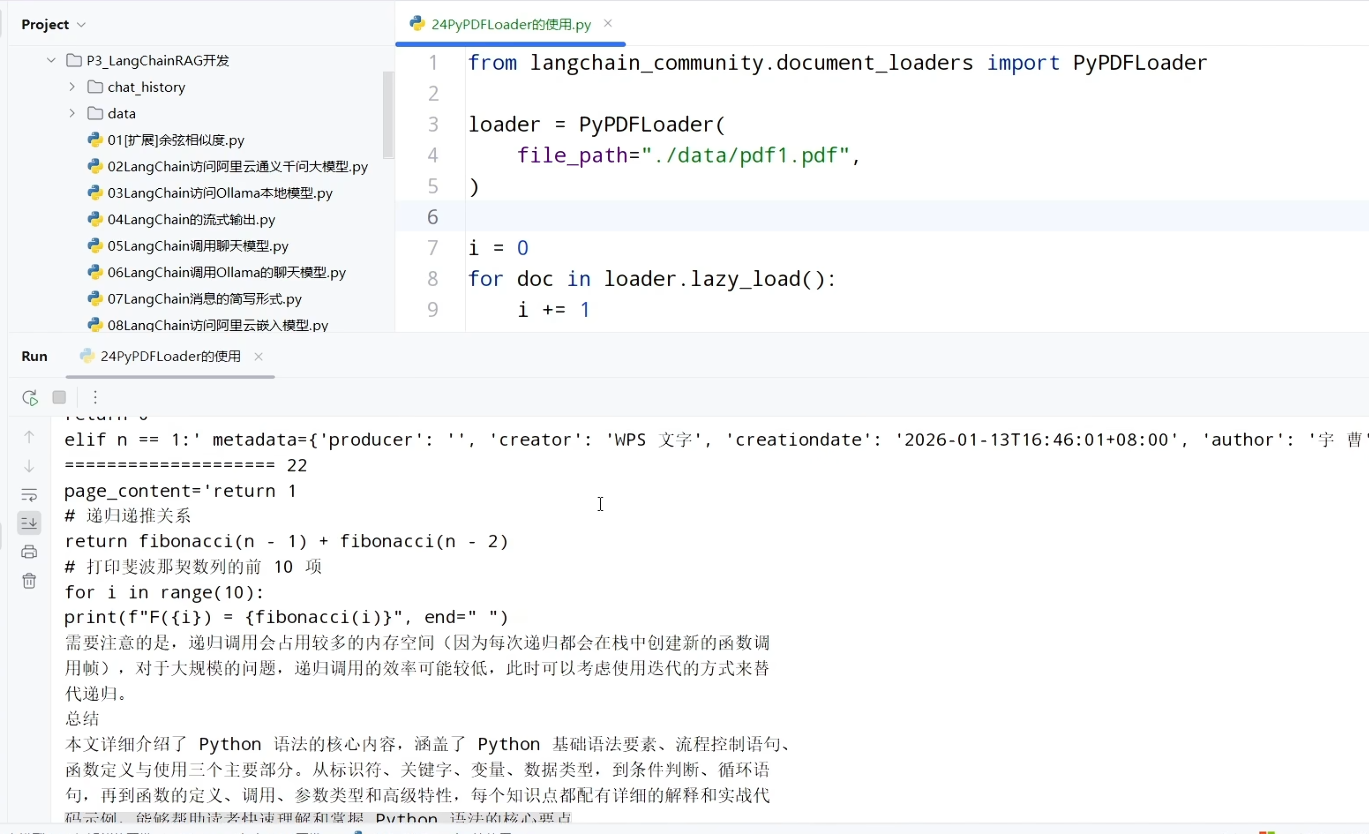The image size is (1369, 834).
Task: Click Python icon of 04LangChain的流式输出.py
Action: tap(95, 219)
